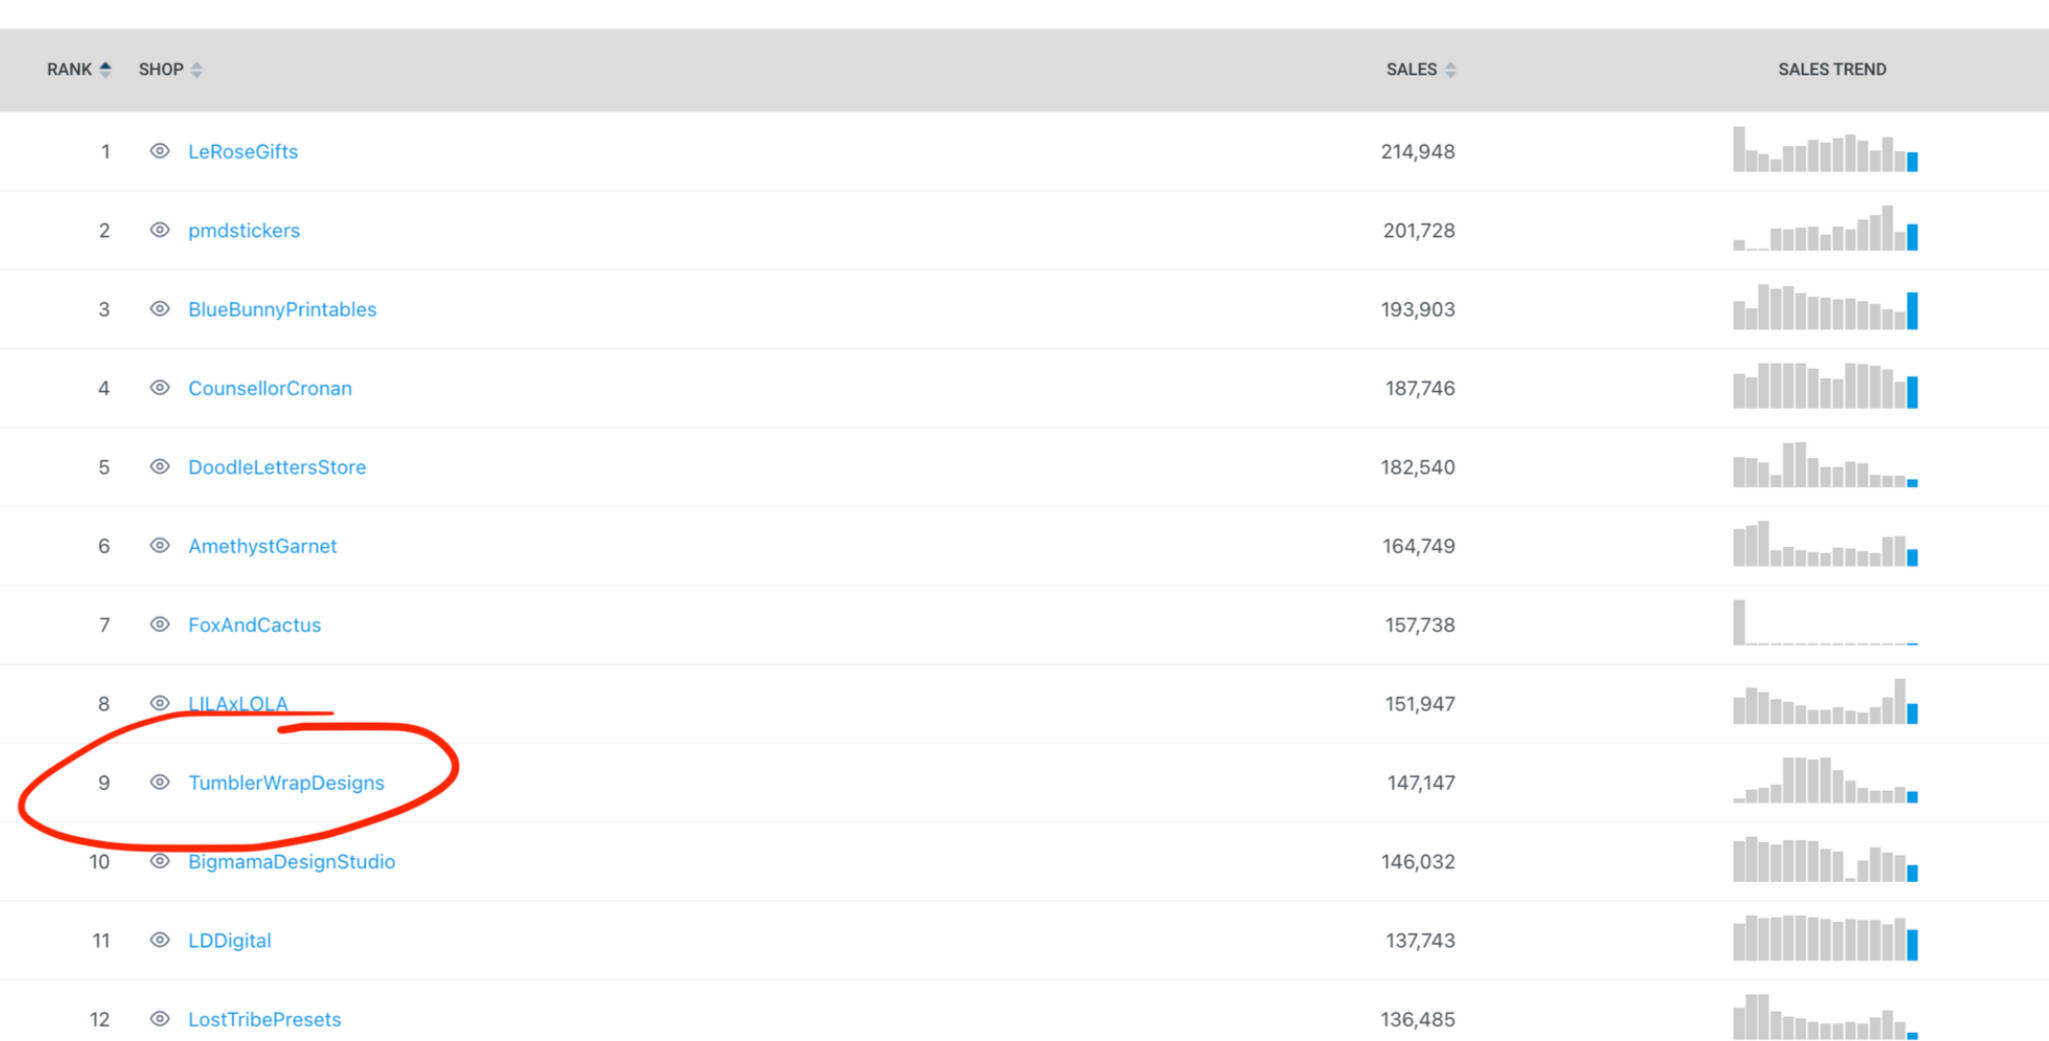The height and width of the screenshot is (1041, 2049).
Task: Open the TumblerWrapDesigns shop link
Action: click(x=286, y=783)
